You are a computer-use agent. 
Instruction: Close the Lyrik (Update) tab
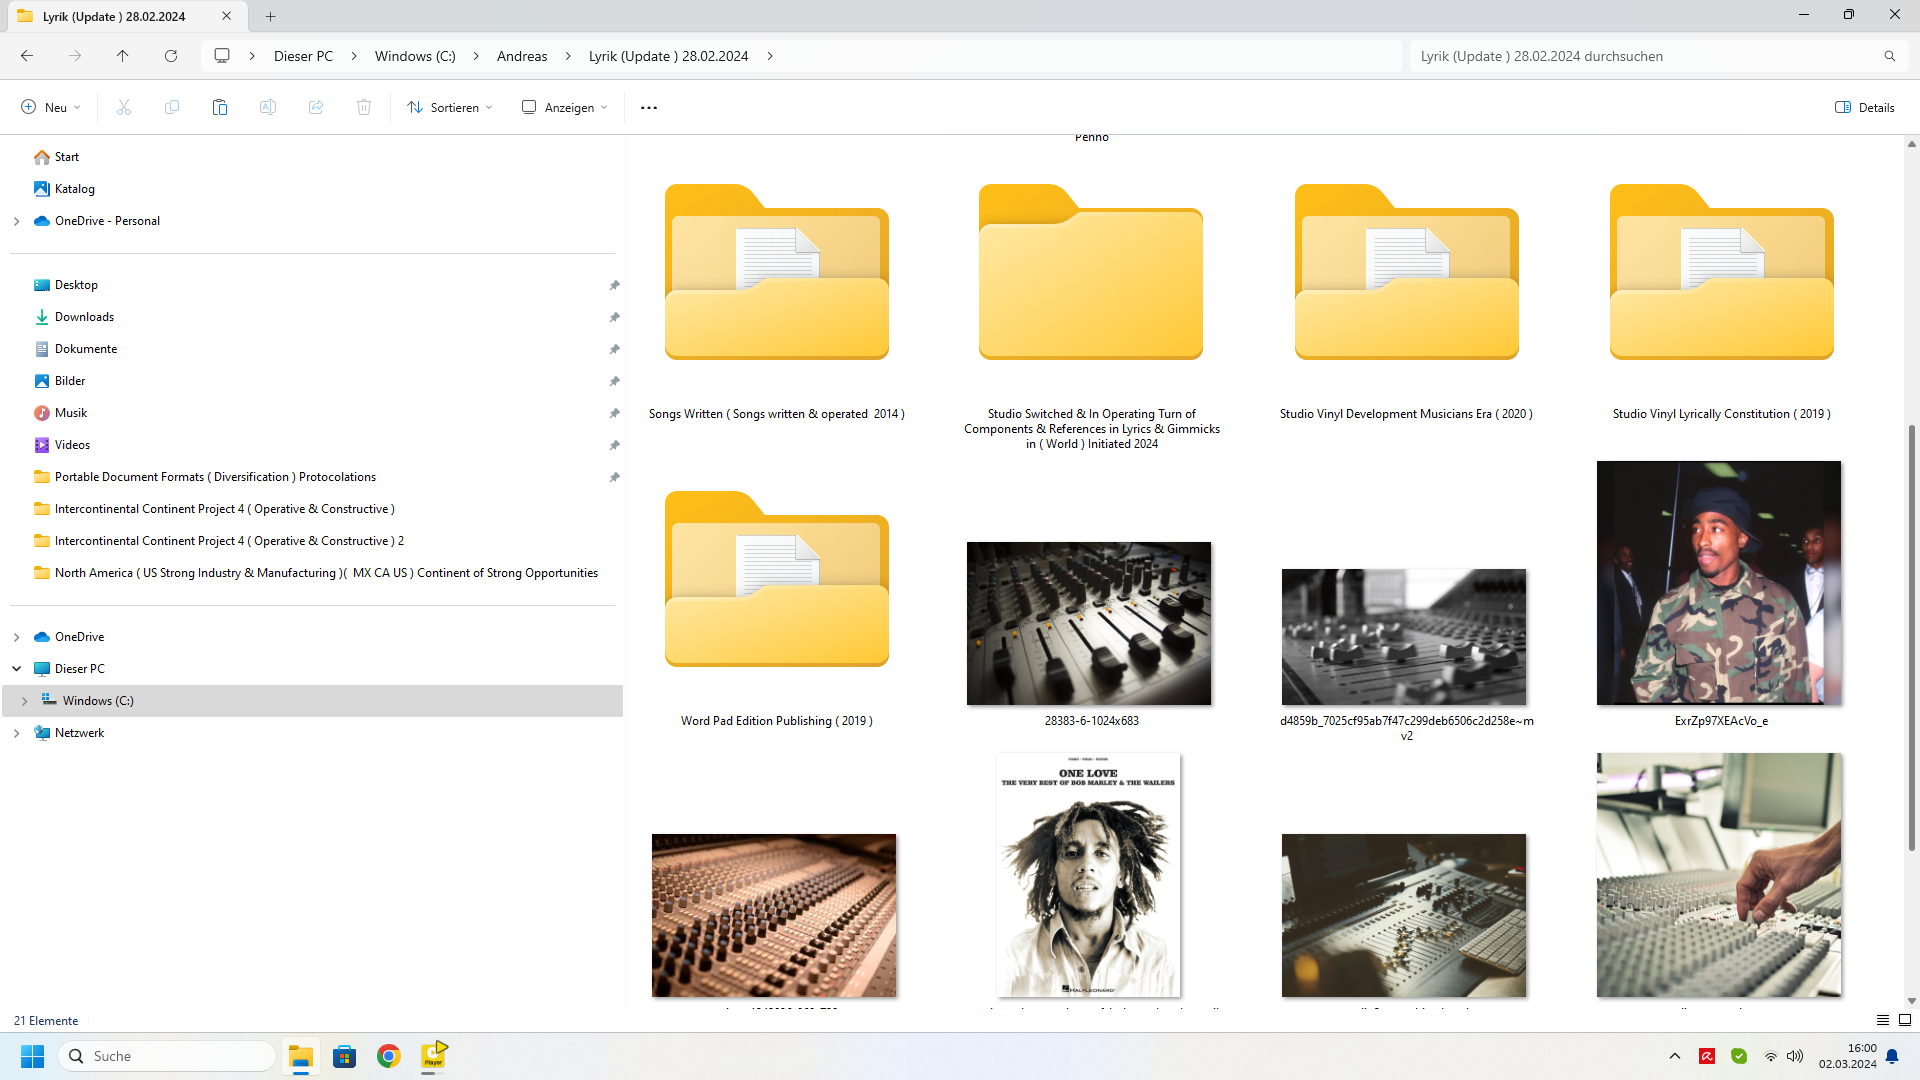pos(226,16)
